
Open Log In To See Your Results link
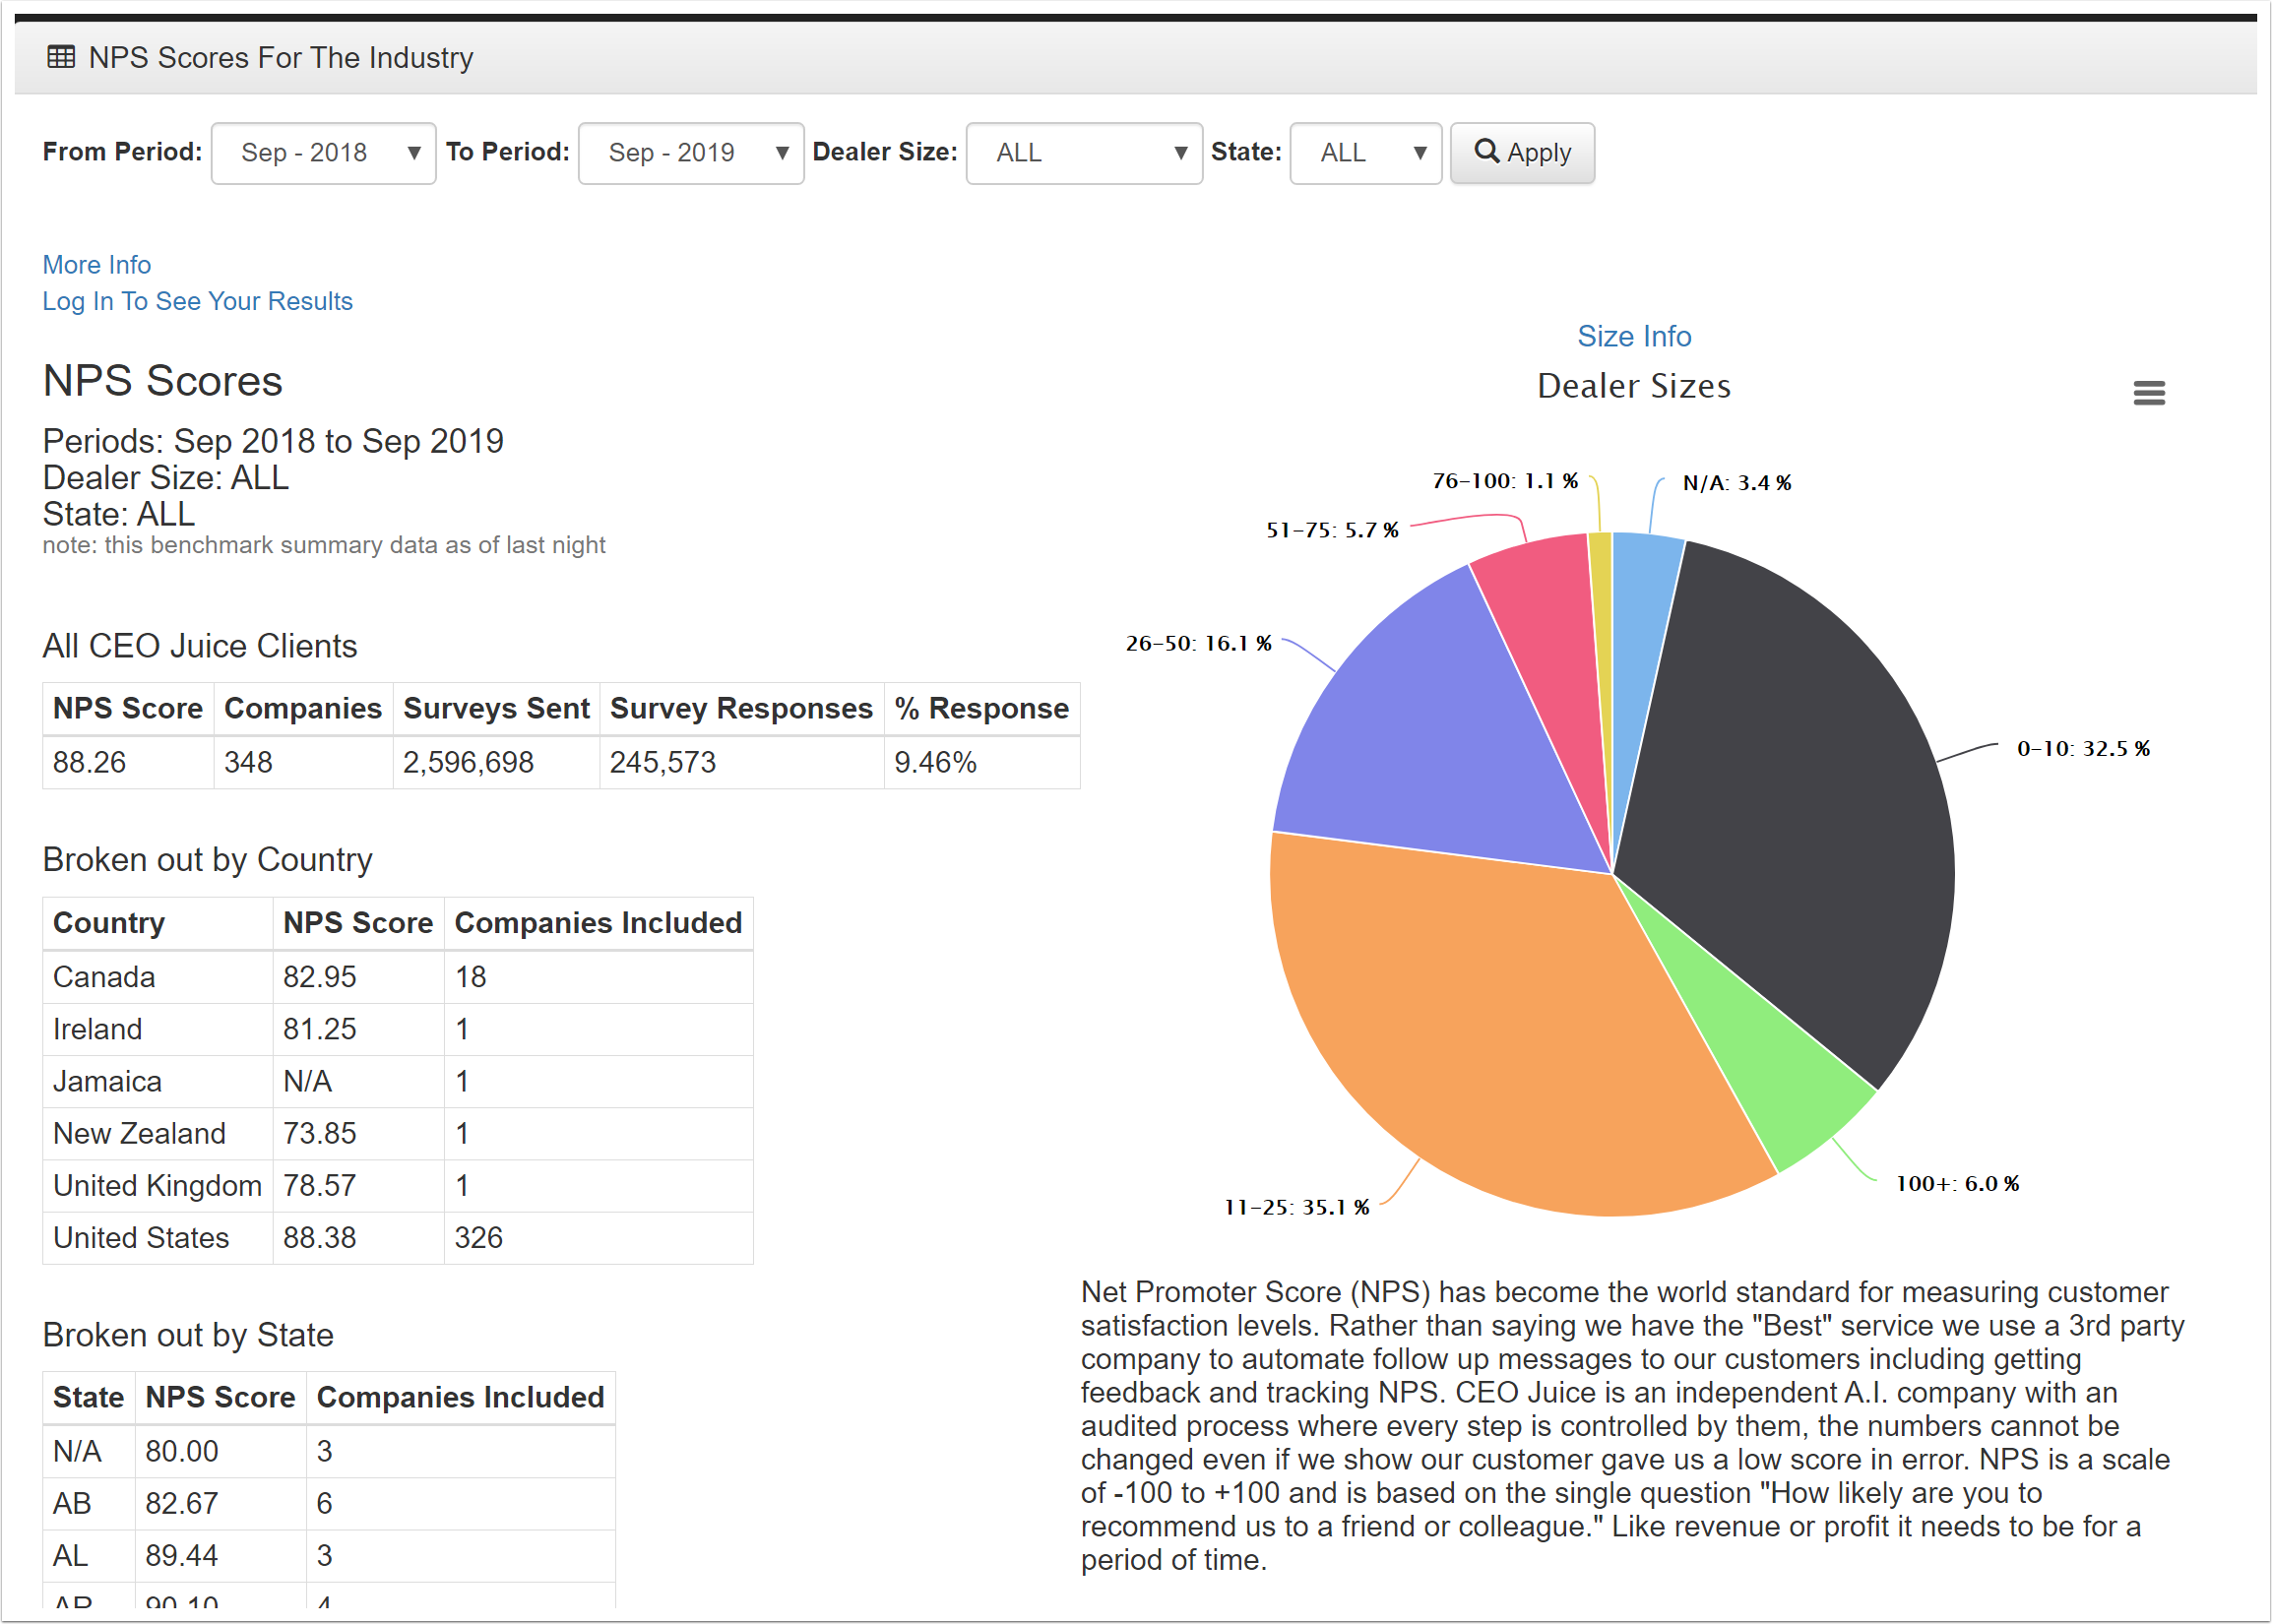coord(197,301)
